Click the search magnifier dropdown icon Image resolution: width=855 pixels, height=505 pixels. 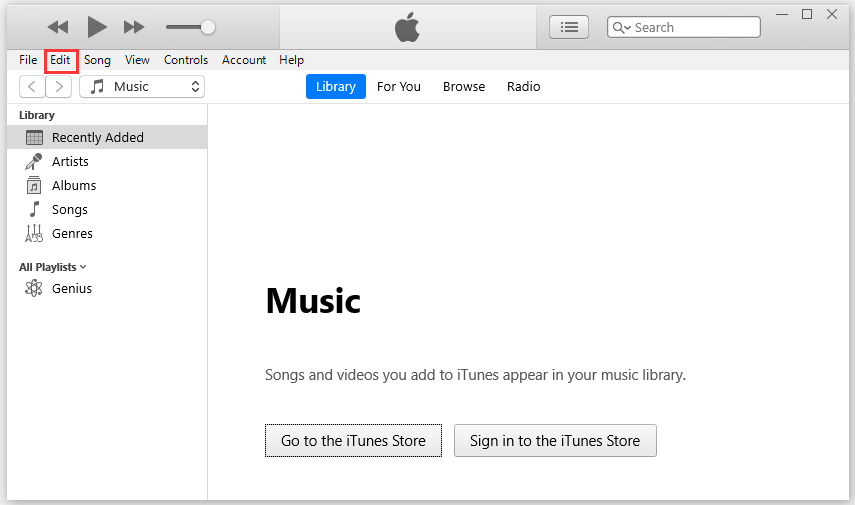point(621,27)
